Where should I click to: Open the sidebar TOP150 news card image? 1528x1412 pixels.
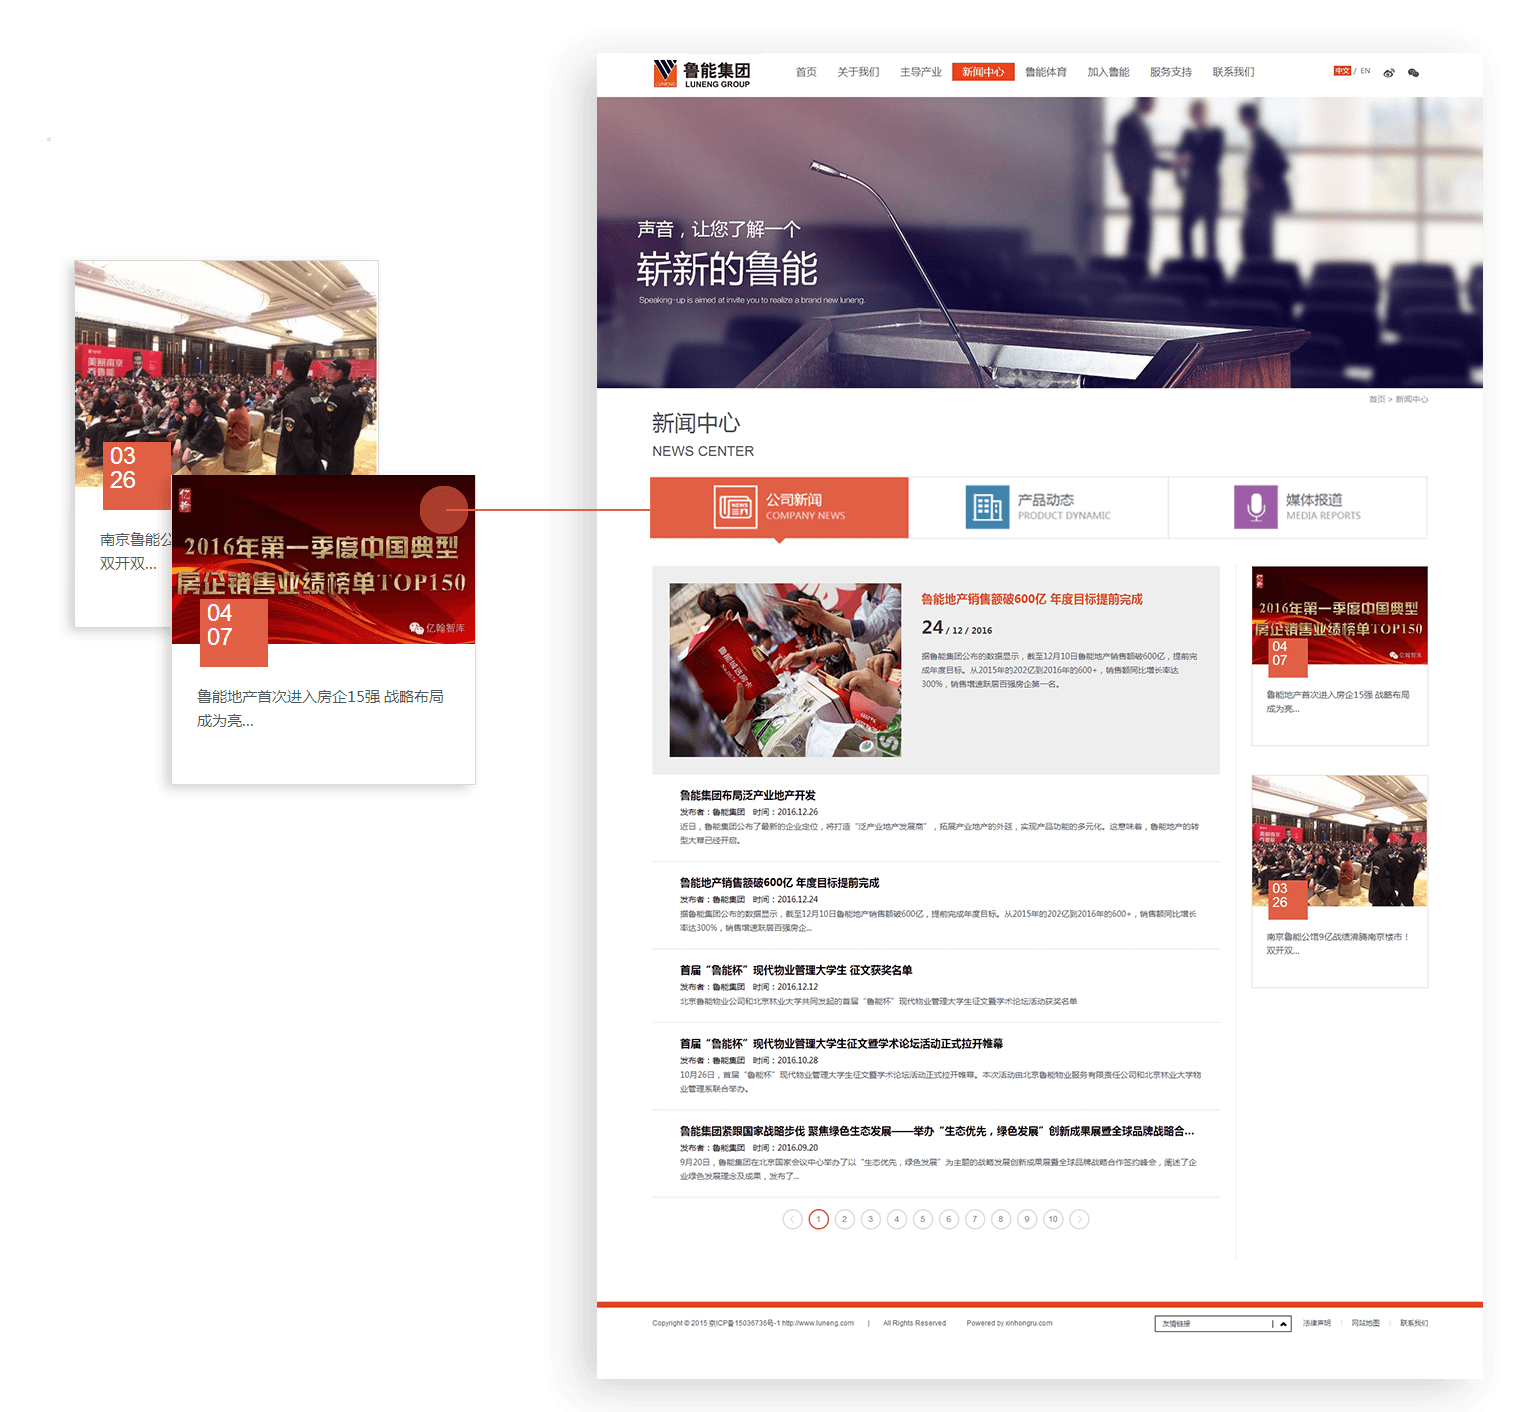tap(1339, 615)
